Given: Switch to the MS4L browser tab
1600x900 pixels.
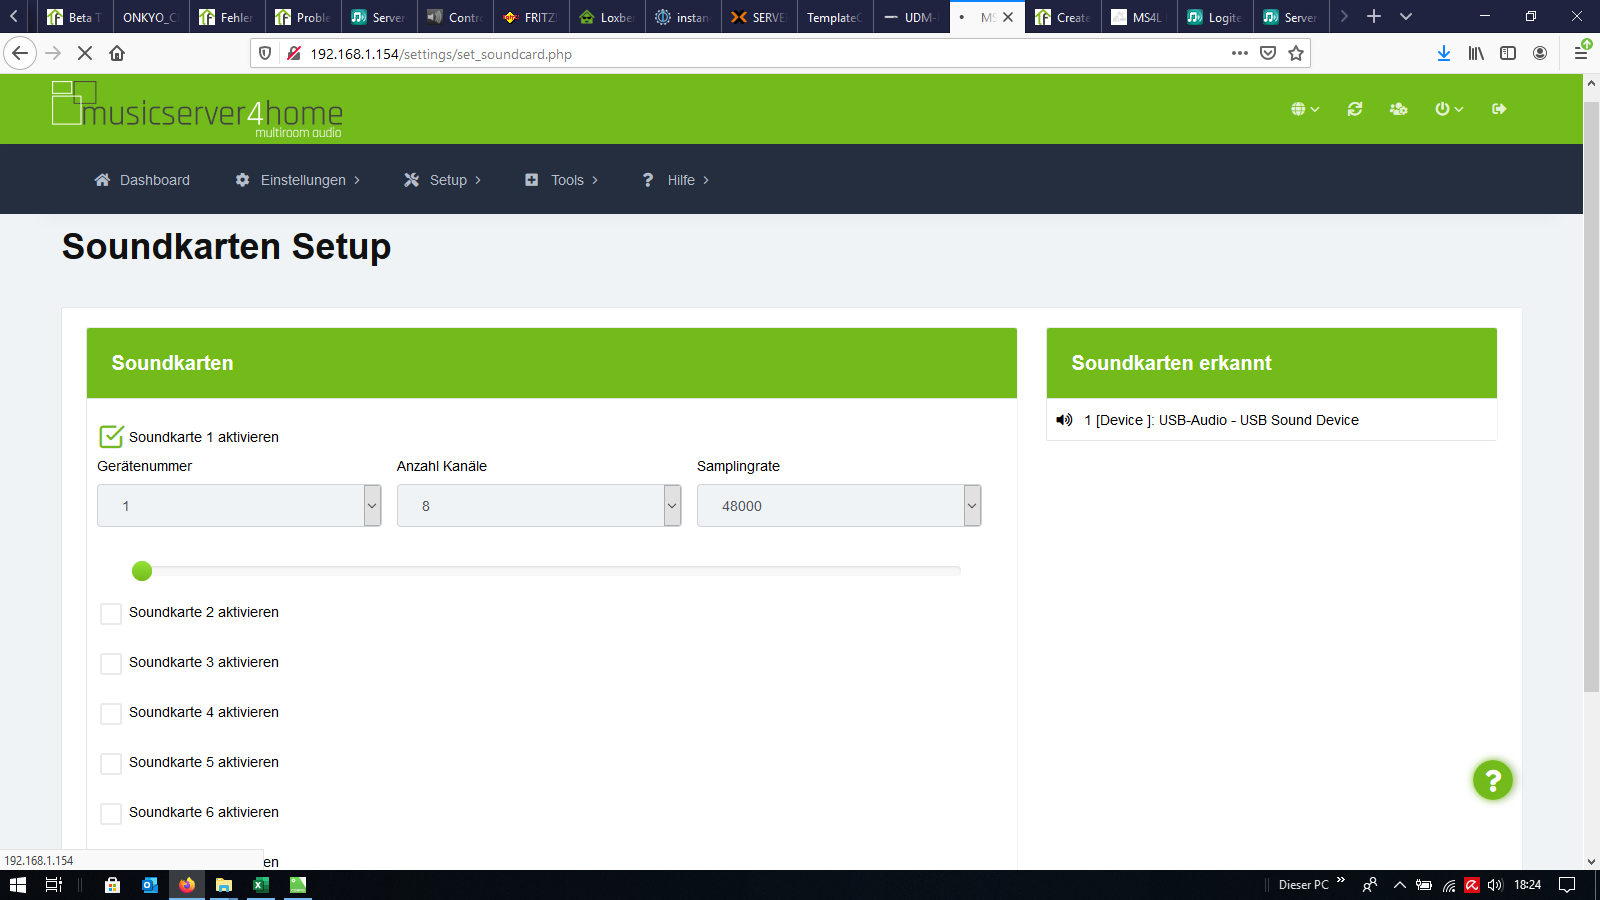Looking at the screenshot, I should click(x=1139, y=17).
